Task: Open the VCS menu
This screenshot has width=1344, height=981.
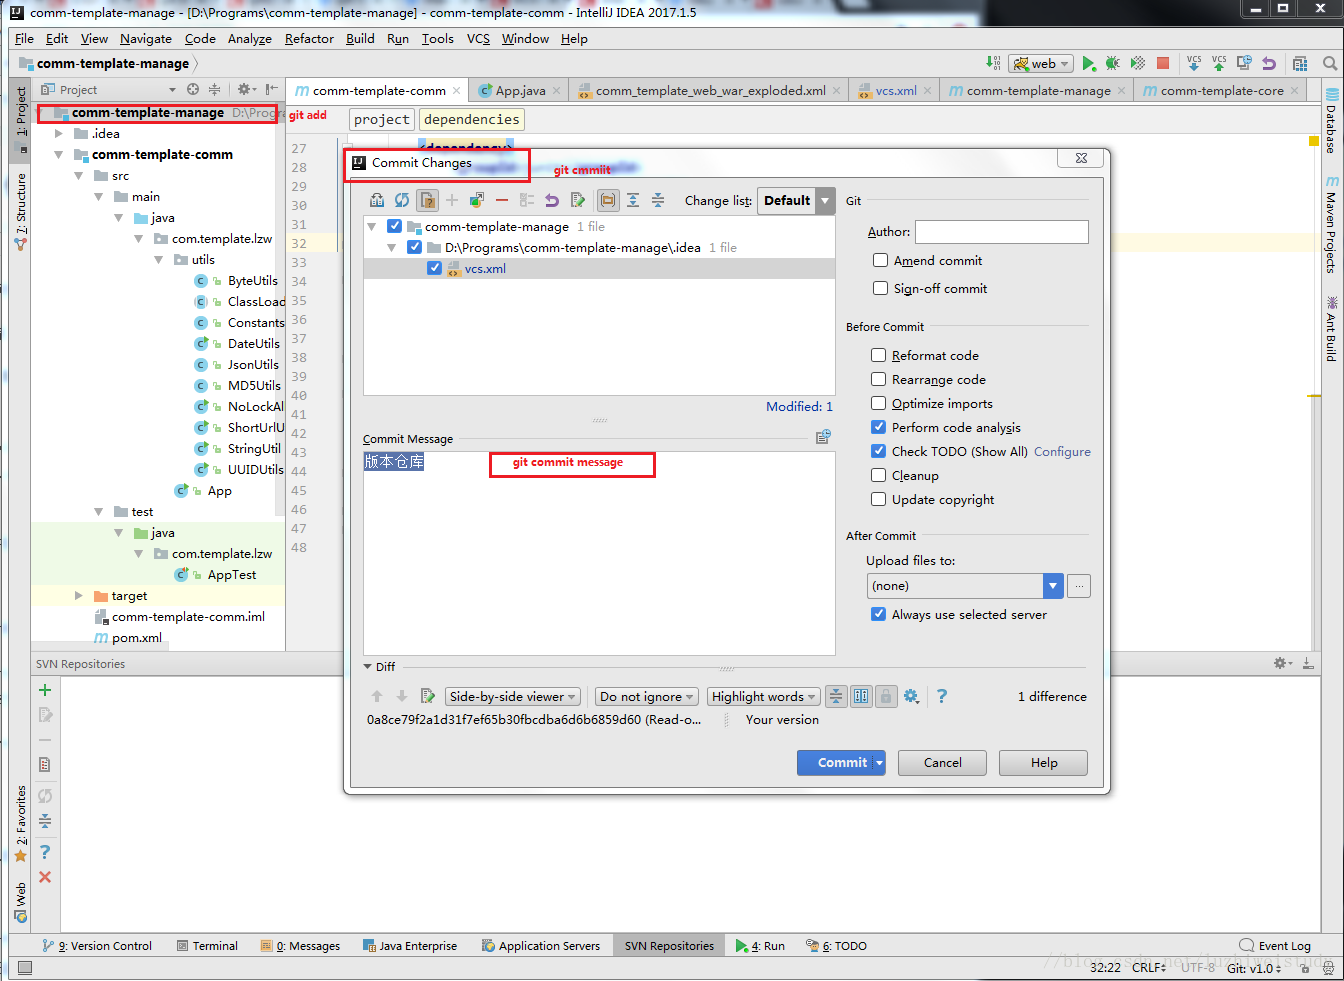Action: click(x=478, y=39)
